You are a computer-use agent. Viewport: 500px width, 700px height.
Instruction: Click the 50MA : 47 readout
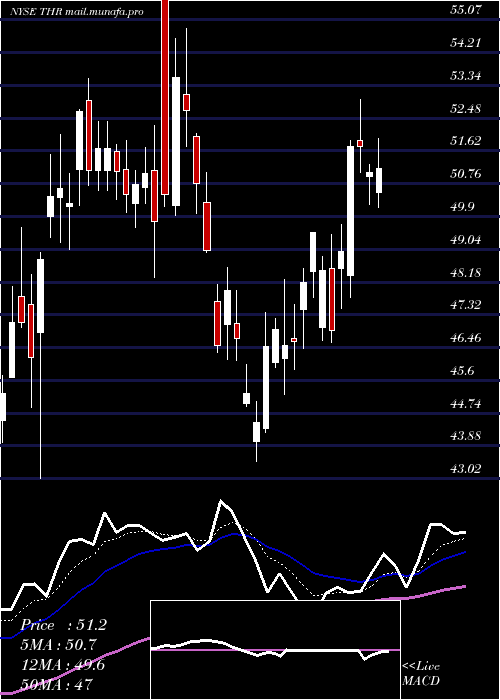(56, 684)
